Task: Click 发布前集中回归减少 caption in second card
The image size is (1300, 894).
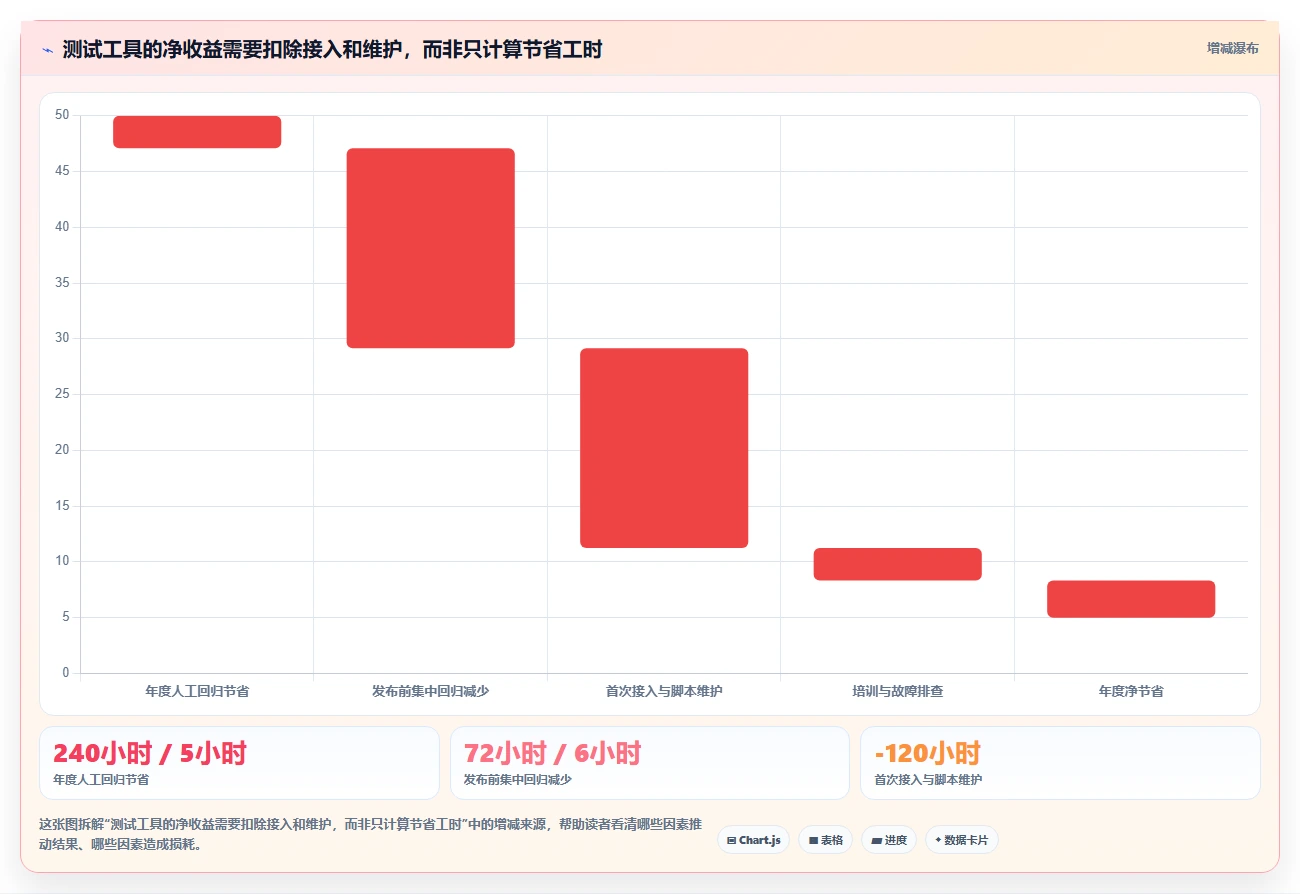Action: point(518,780)
